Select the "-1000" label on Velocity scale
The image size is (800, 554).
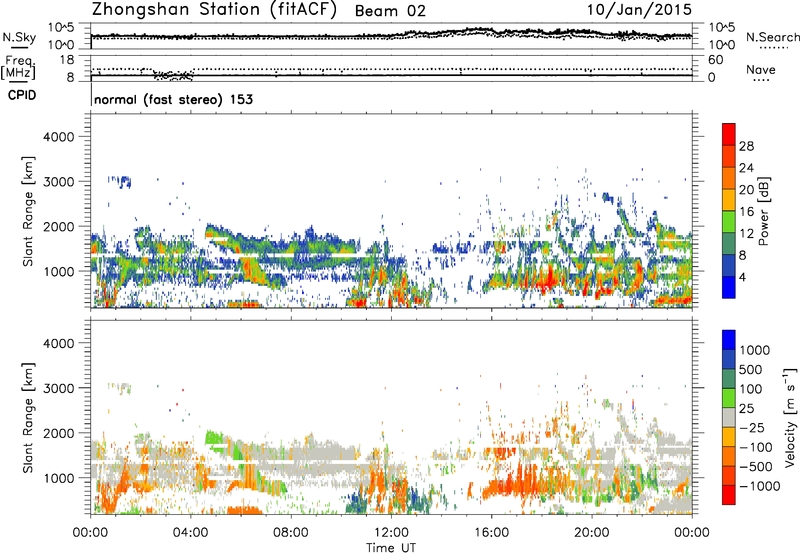coord(759,486)
